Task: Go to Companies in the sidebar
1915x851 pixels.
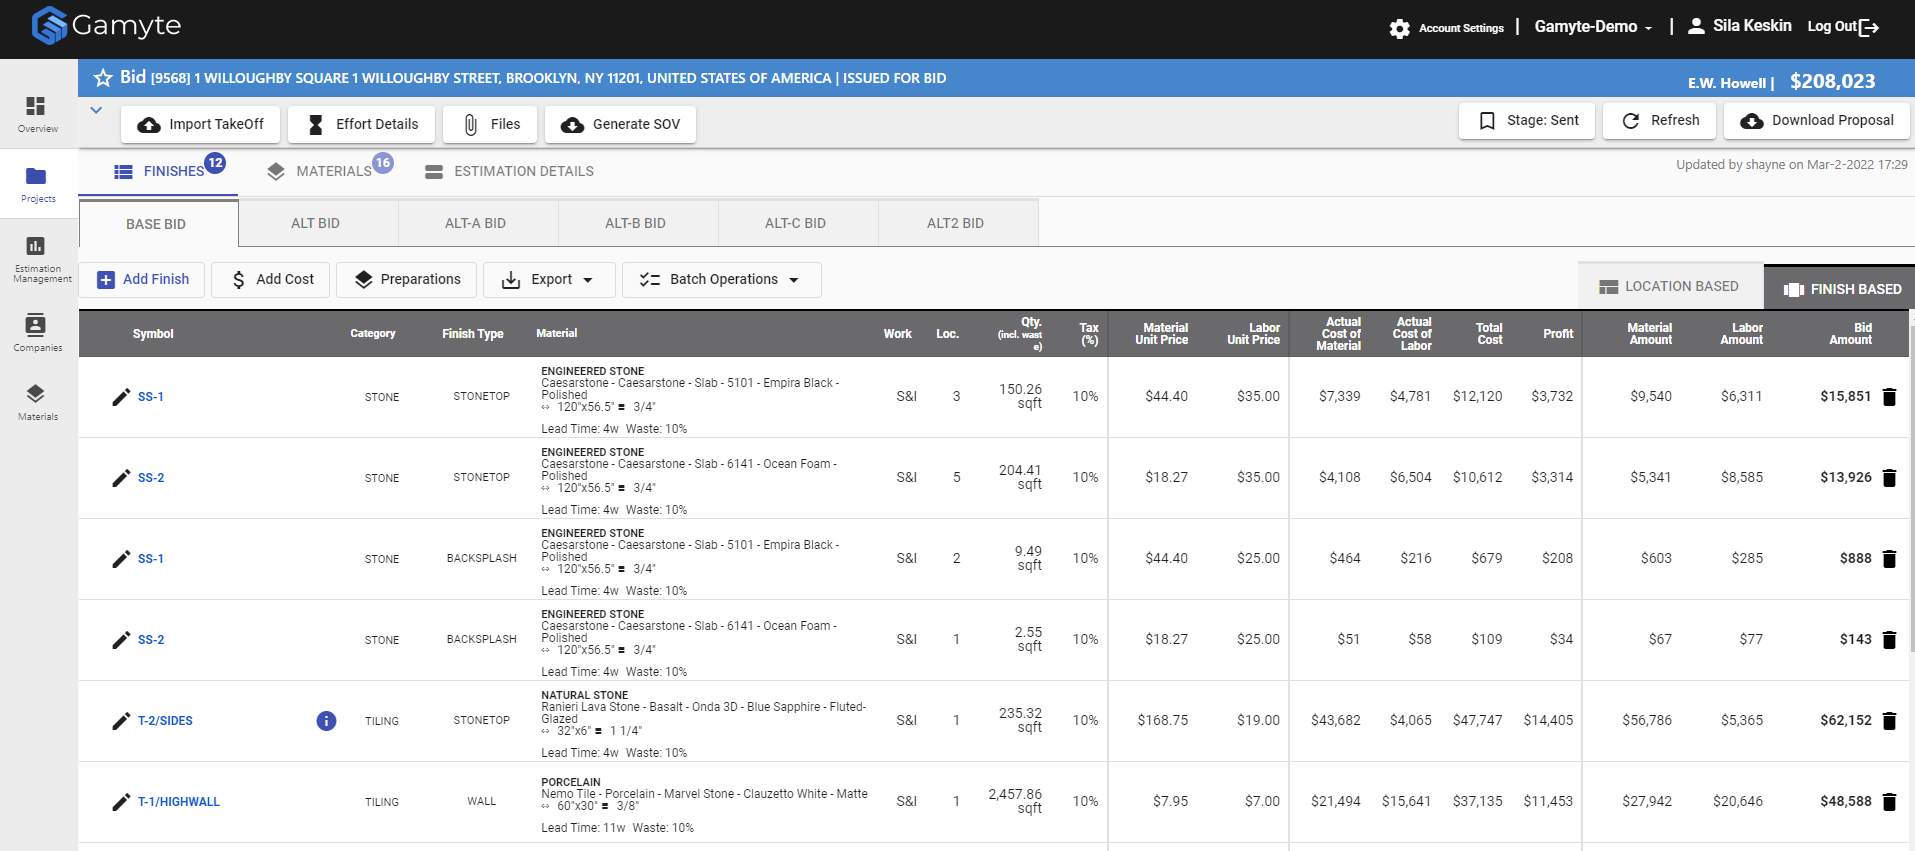Action: (x=37, y=332)
